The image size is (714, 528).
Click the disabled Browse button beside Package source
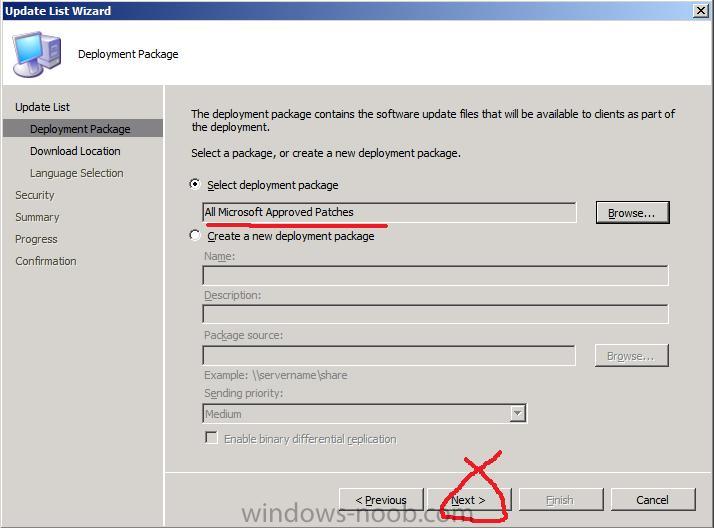[x=632, y=355]
